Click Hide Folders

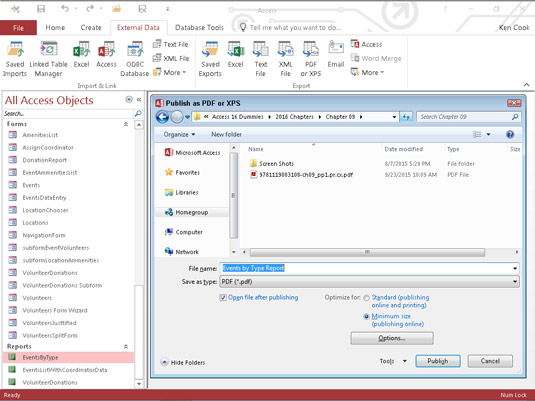coord(183,362)
